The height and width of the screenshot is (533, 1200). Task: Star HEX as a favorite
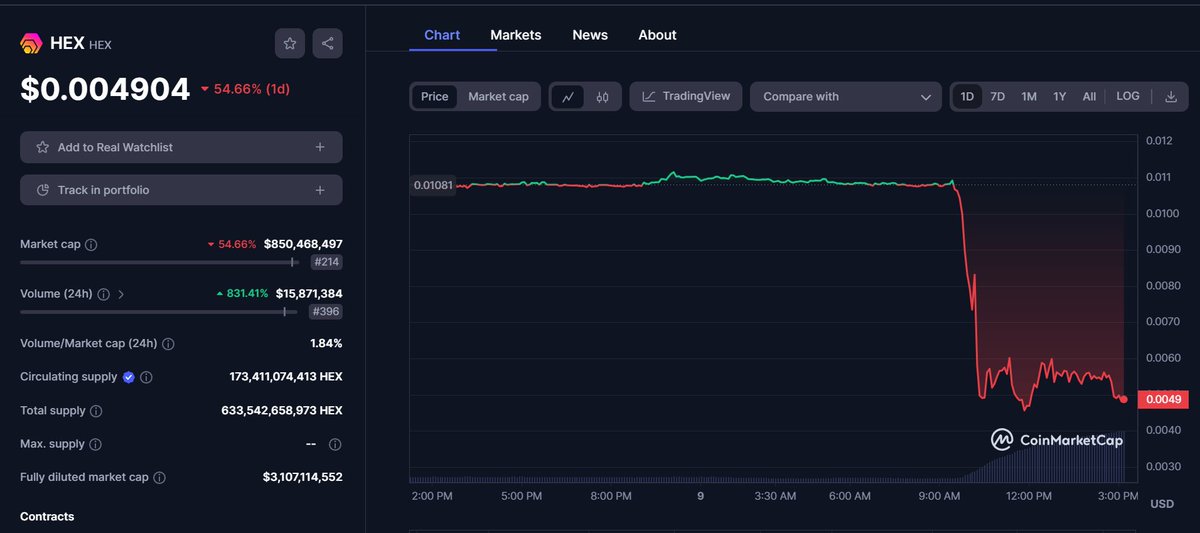290,43
